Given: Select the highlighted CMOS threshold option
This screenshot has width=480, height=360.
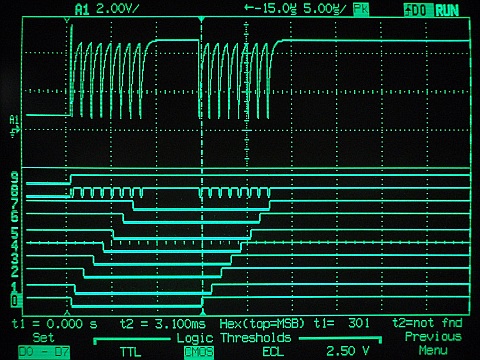Looking at the screenshot, I should click(x=199, y=352).
